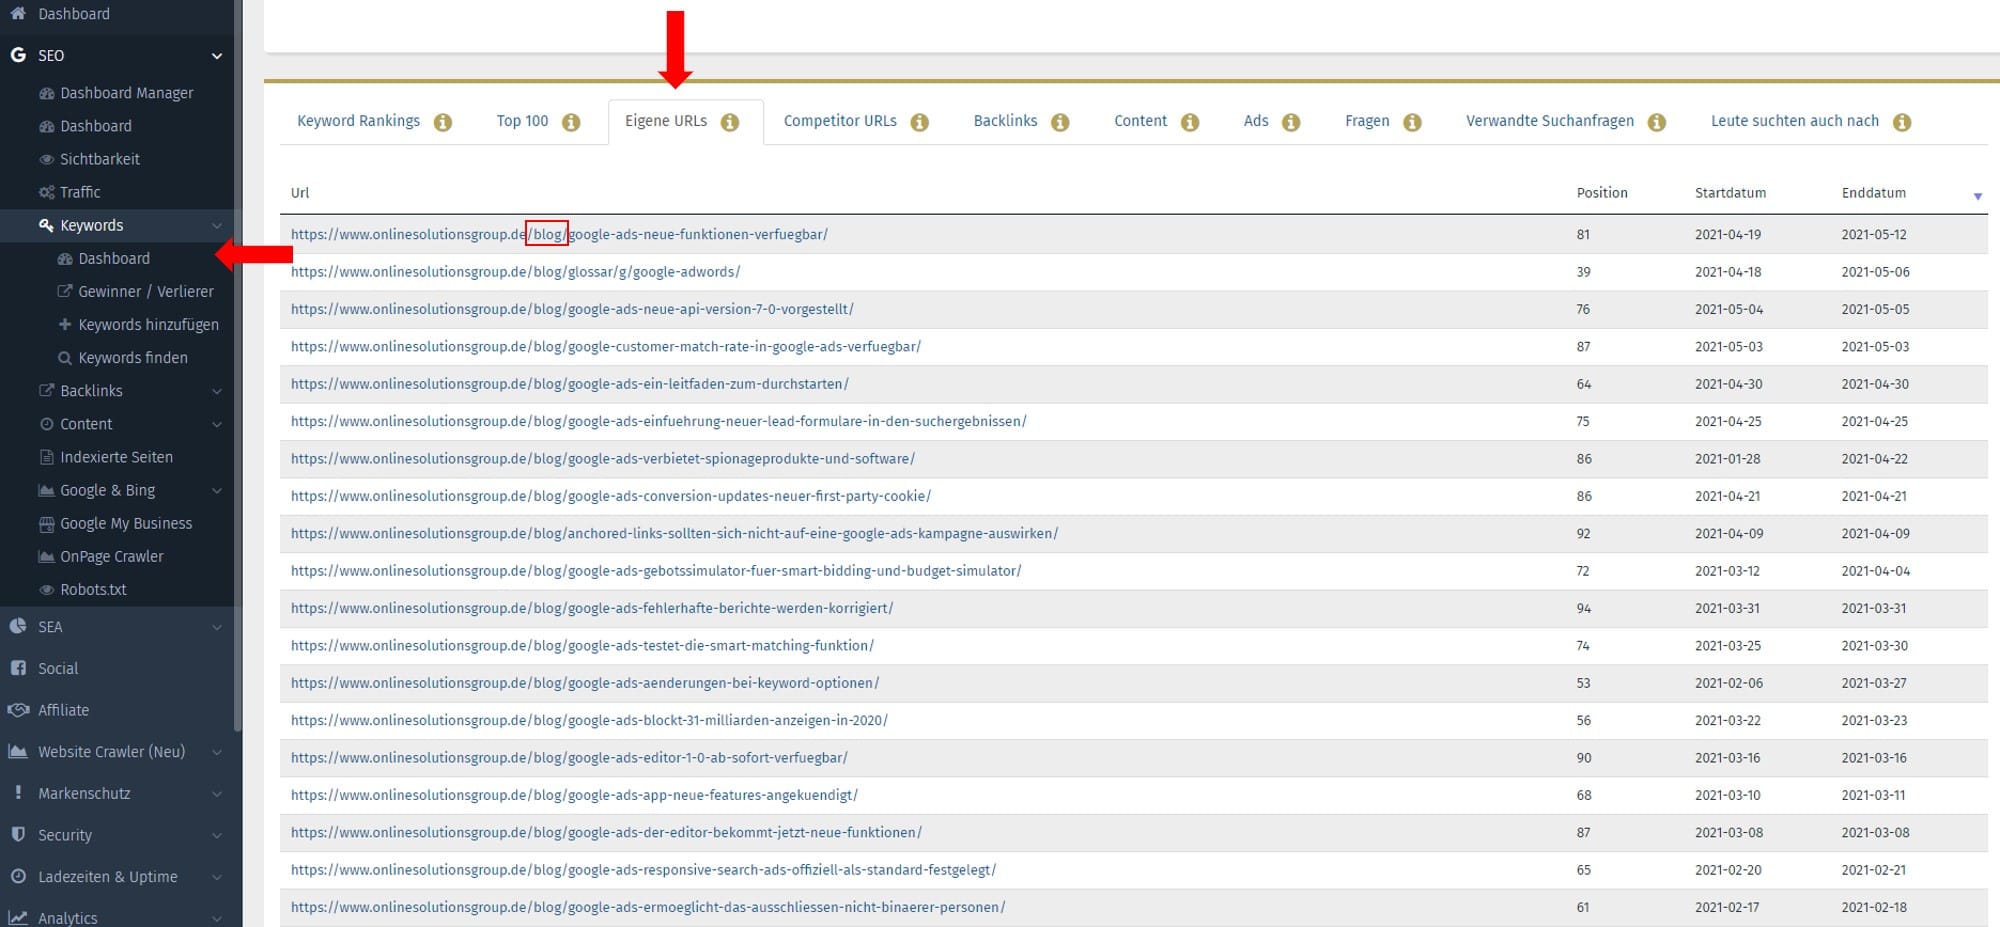The height and width of the screenshot is (927, 2000).
Task: Click the exclamation icon beside Markenschutz
Action: [x=18, y=792]
